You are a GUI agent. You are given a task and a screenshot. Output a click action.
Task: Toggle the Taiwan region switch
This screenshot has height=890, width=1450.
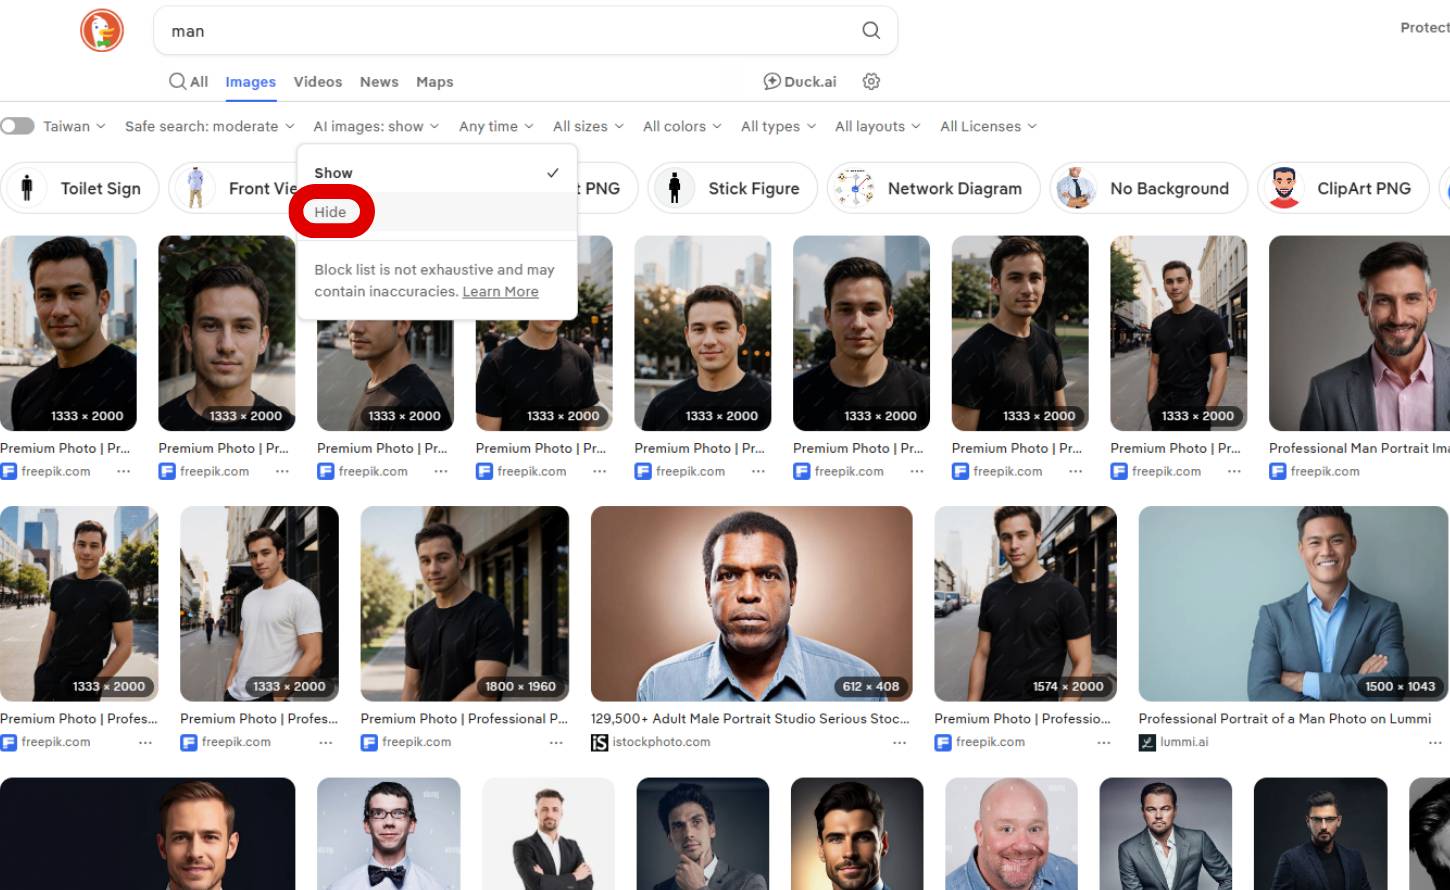18,126
